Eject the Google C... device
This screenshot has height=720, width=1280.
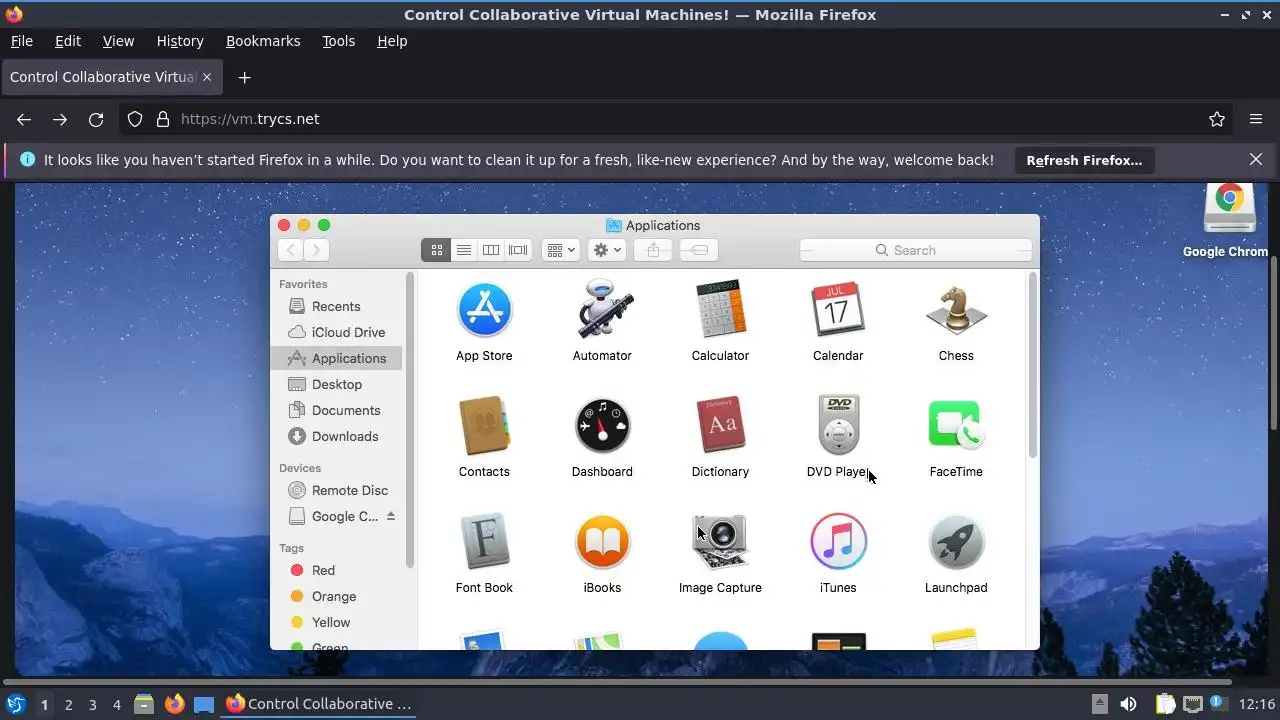pyautogui.click(x=391, y=516)
